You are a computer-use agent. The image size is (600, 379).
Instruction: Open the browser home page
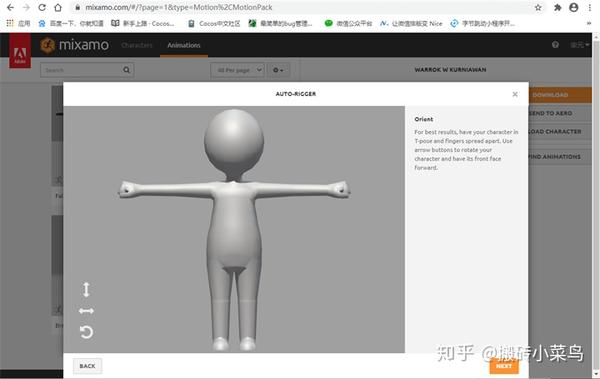(x=58, y=7)
